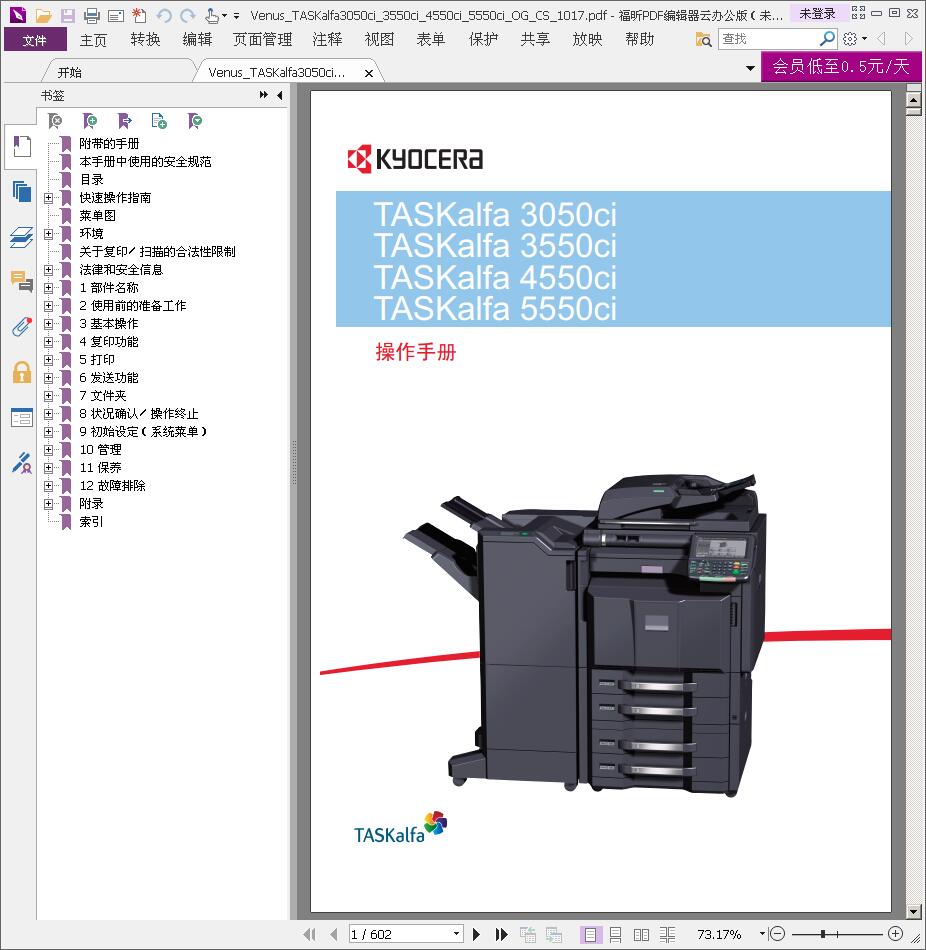Open advanced search with the folder-magnifier icon
926x950 pixels.
704,39
